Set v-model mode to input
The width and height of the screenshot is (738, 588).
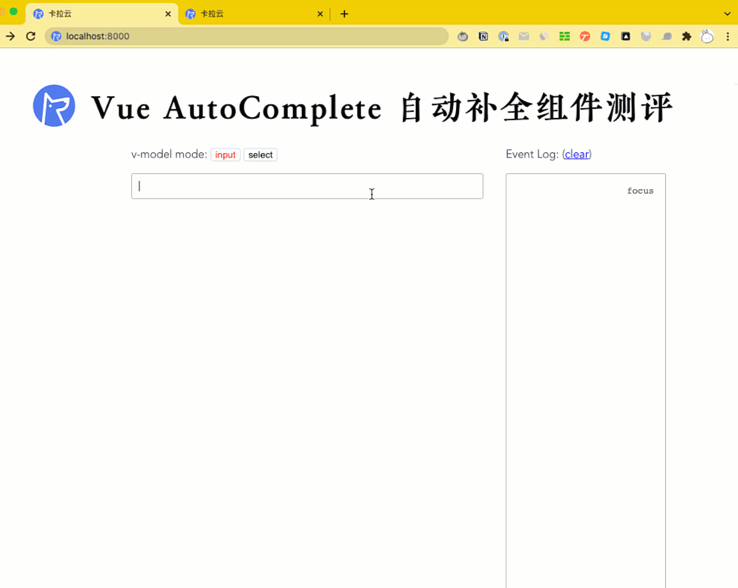click(x=225, y=155)
